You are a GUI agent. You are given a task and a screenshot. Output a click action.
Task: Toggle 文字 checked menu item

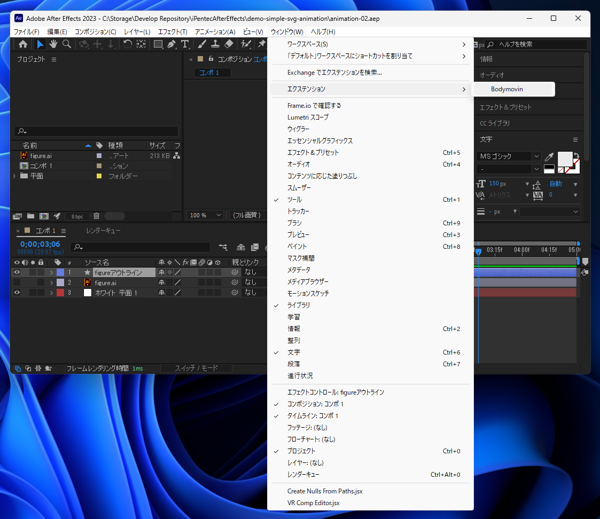(x=370, y=352)
